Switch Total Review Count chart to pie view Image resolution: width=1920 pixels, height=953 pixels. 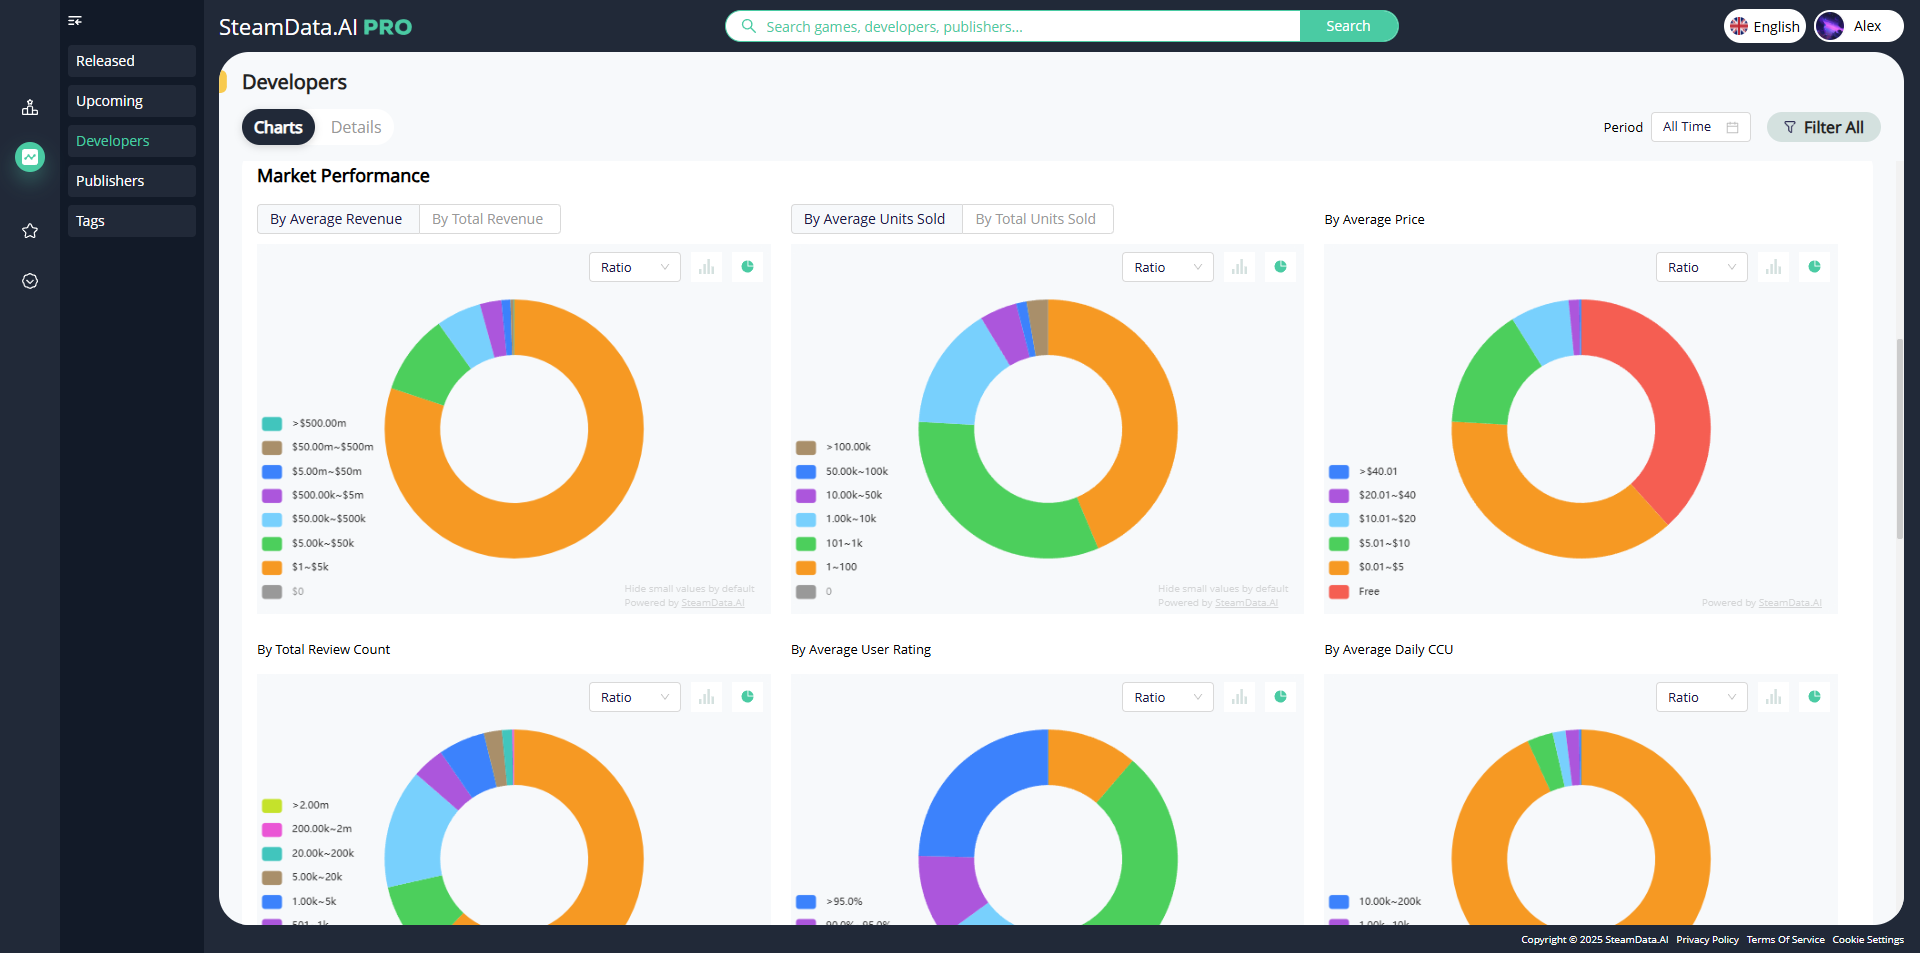747,697
